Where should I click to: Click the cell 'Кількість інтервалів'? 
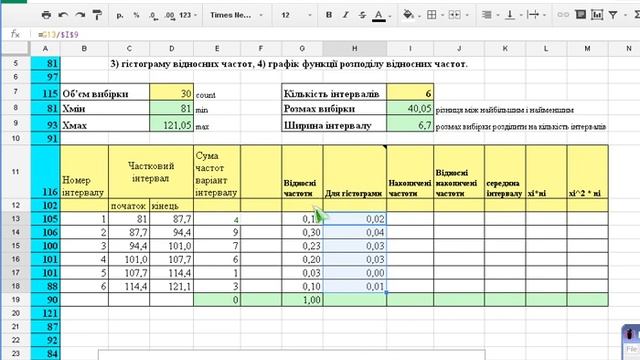point(334,93)
